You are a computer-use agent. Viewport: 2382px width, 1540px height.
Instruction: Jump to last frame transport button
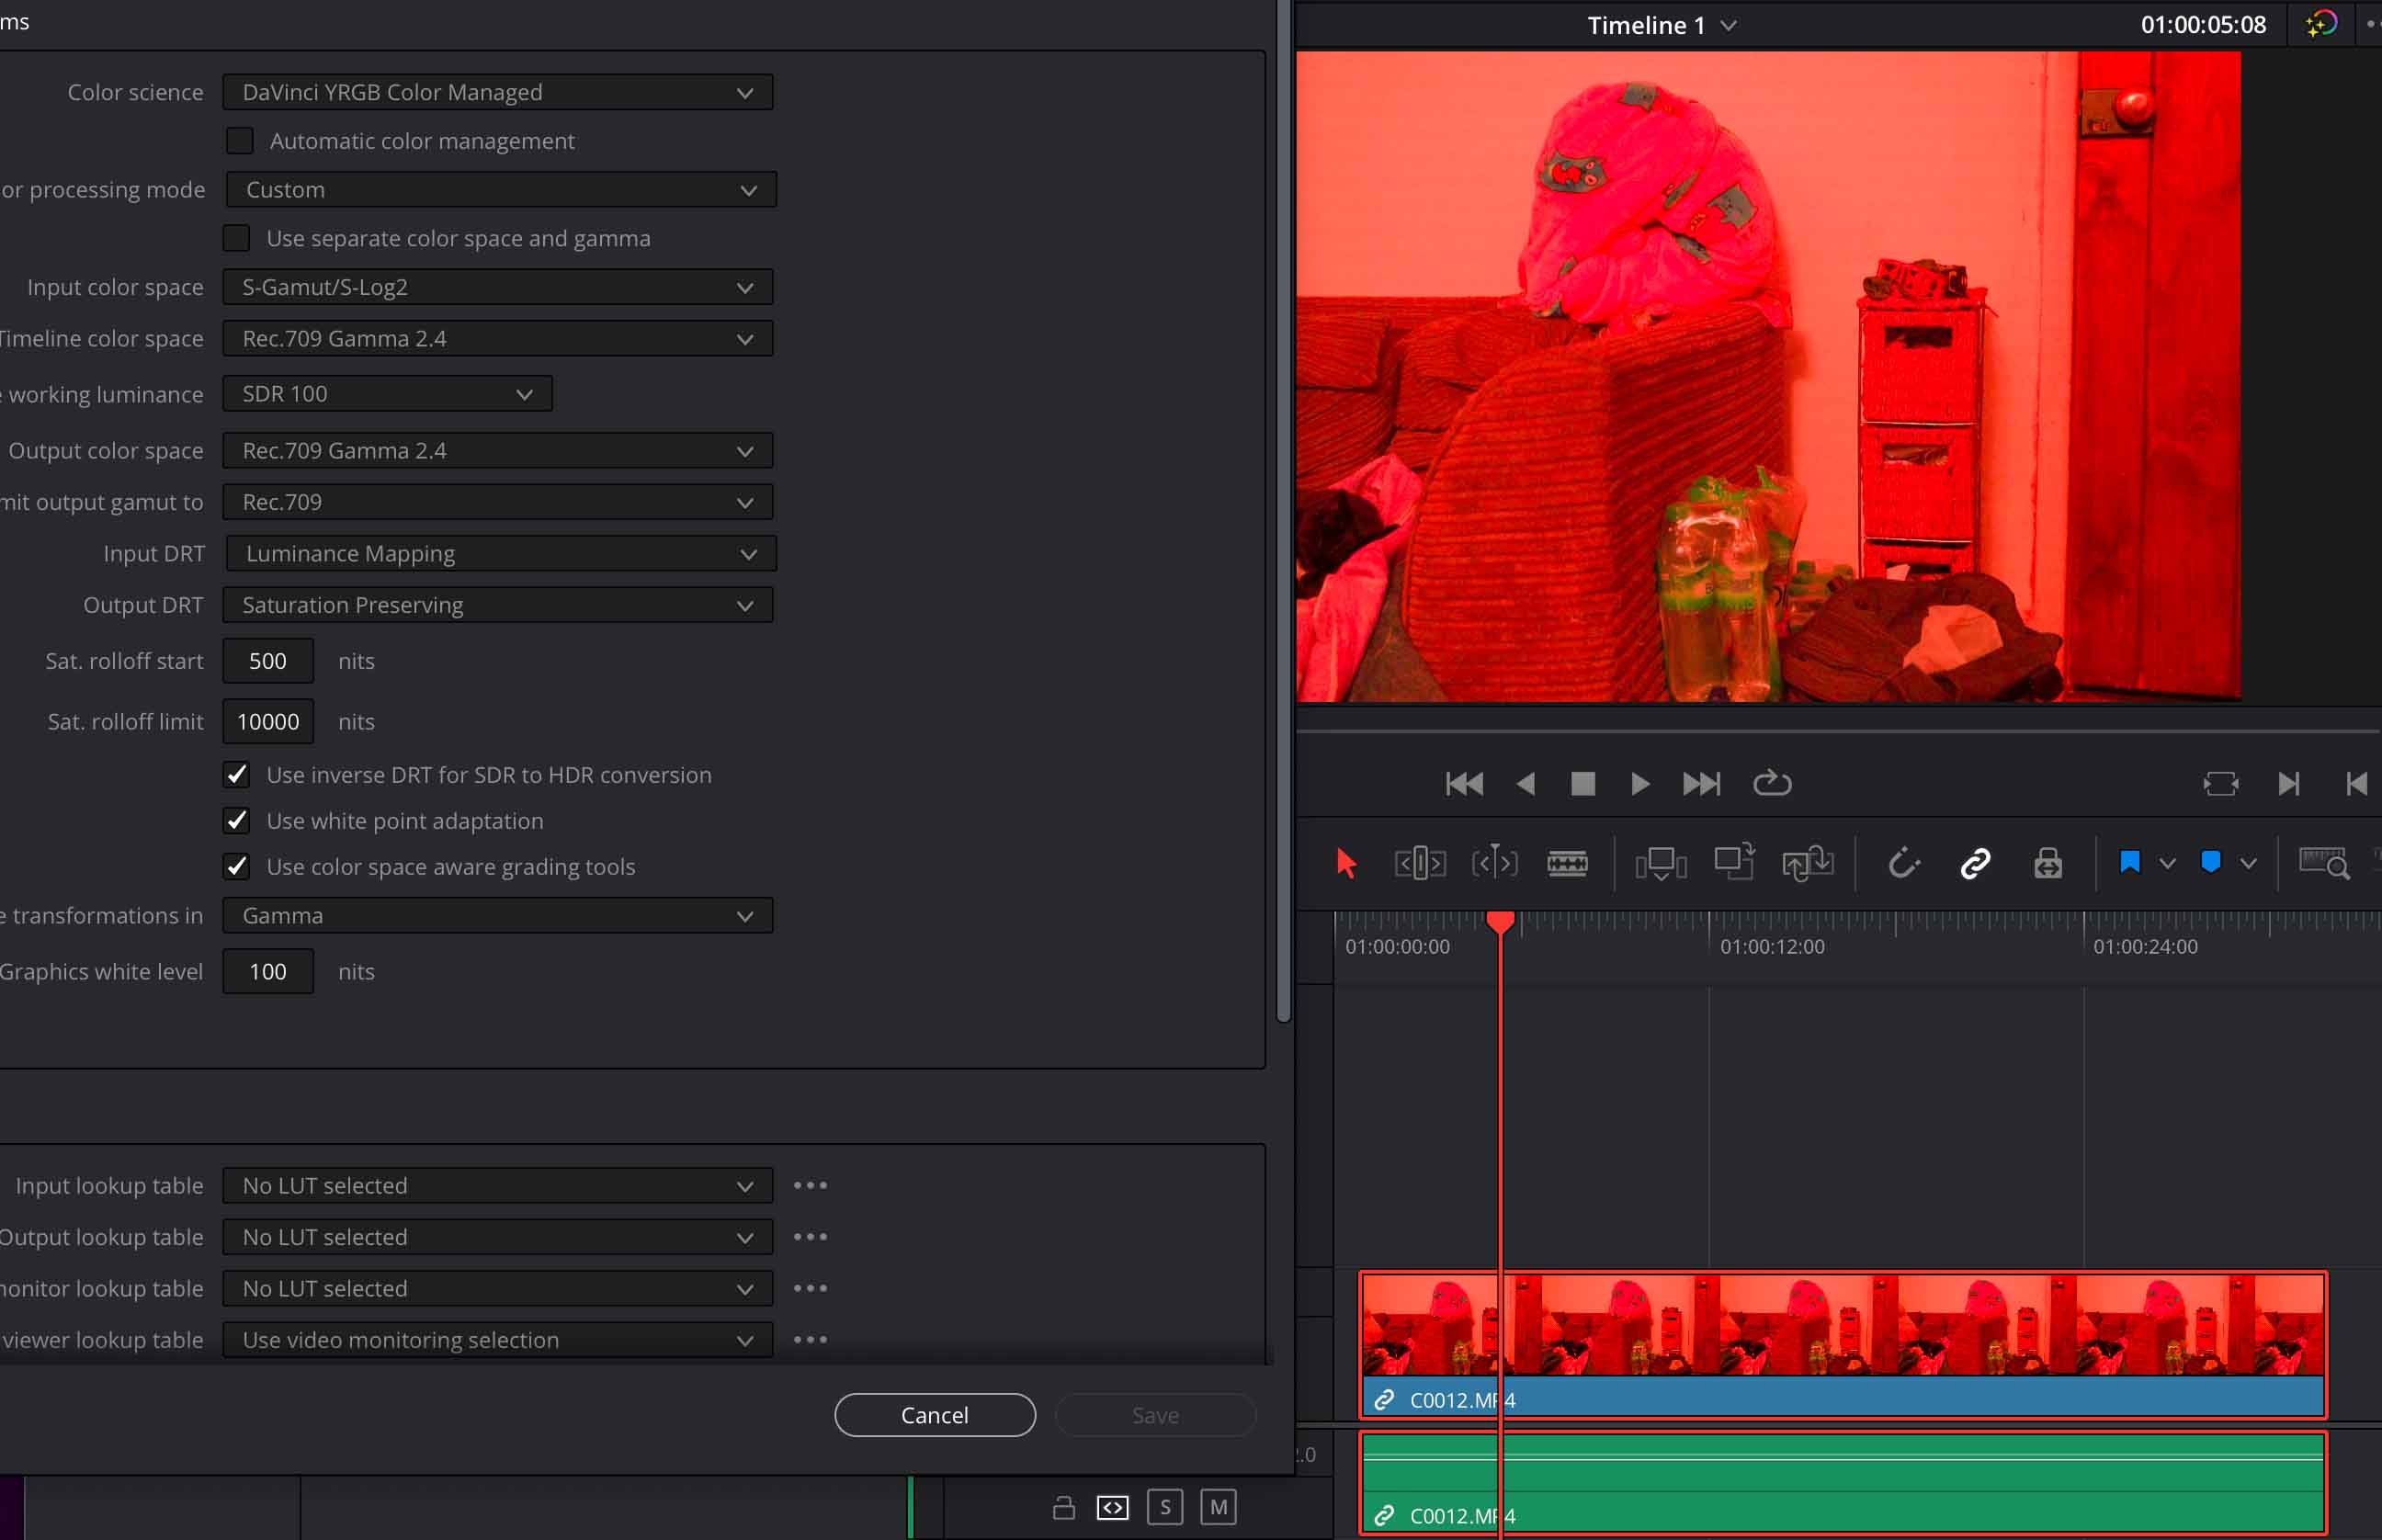[1701, 784]
